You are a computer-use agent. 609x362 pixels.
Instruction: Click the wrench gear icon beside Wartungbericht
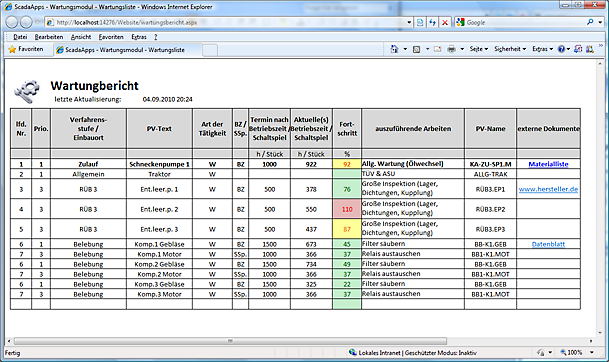(x=26, y=92)
